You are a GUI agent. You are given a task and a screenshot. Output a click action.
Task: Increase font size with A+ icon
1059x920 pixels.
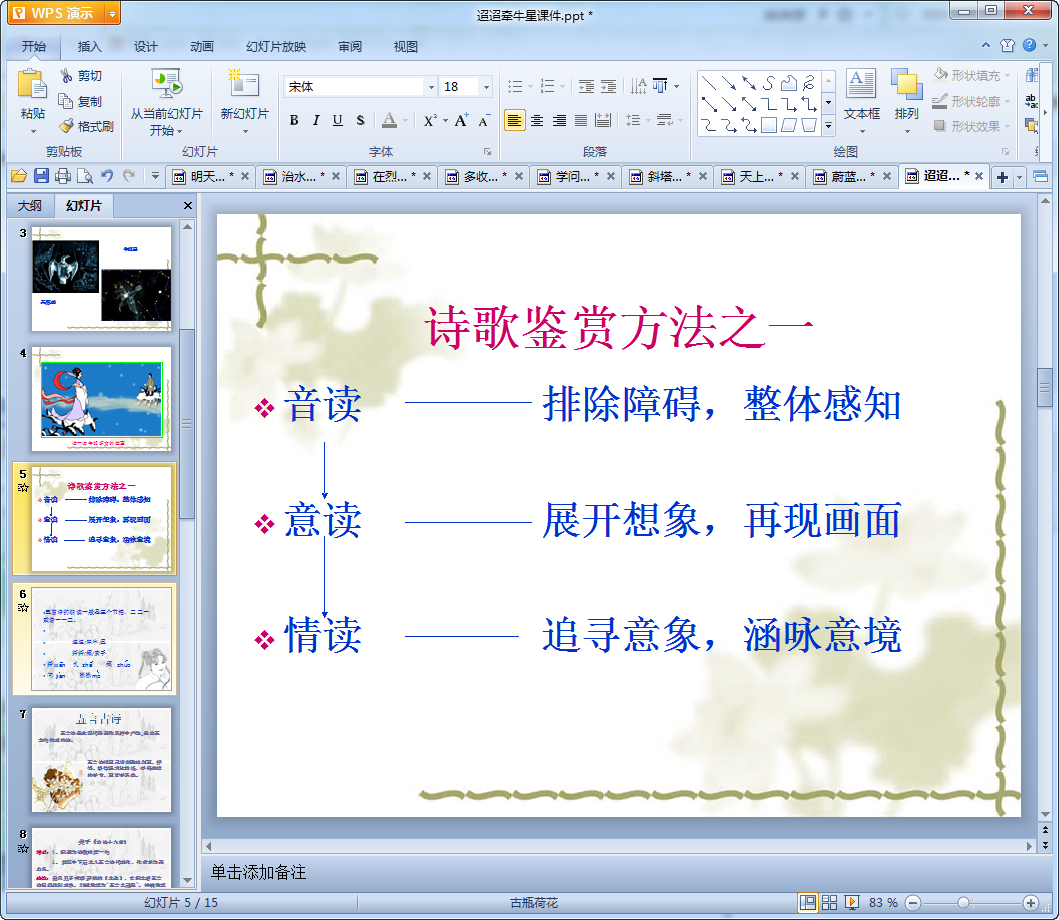pyautogui.click(x=461, y=120)
